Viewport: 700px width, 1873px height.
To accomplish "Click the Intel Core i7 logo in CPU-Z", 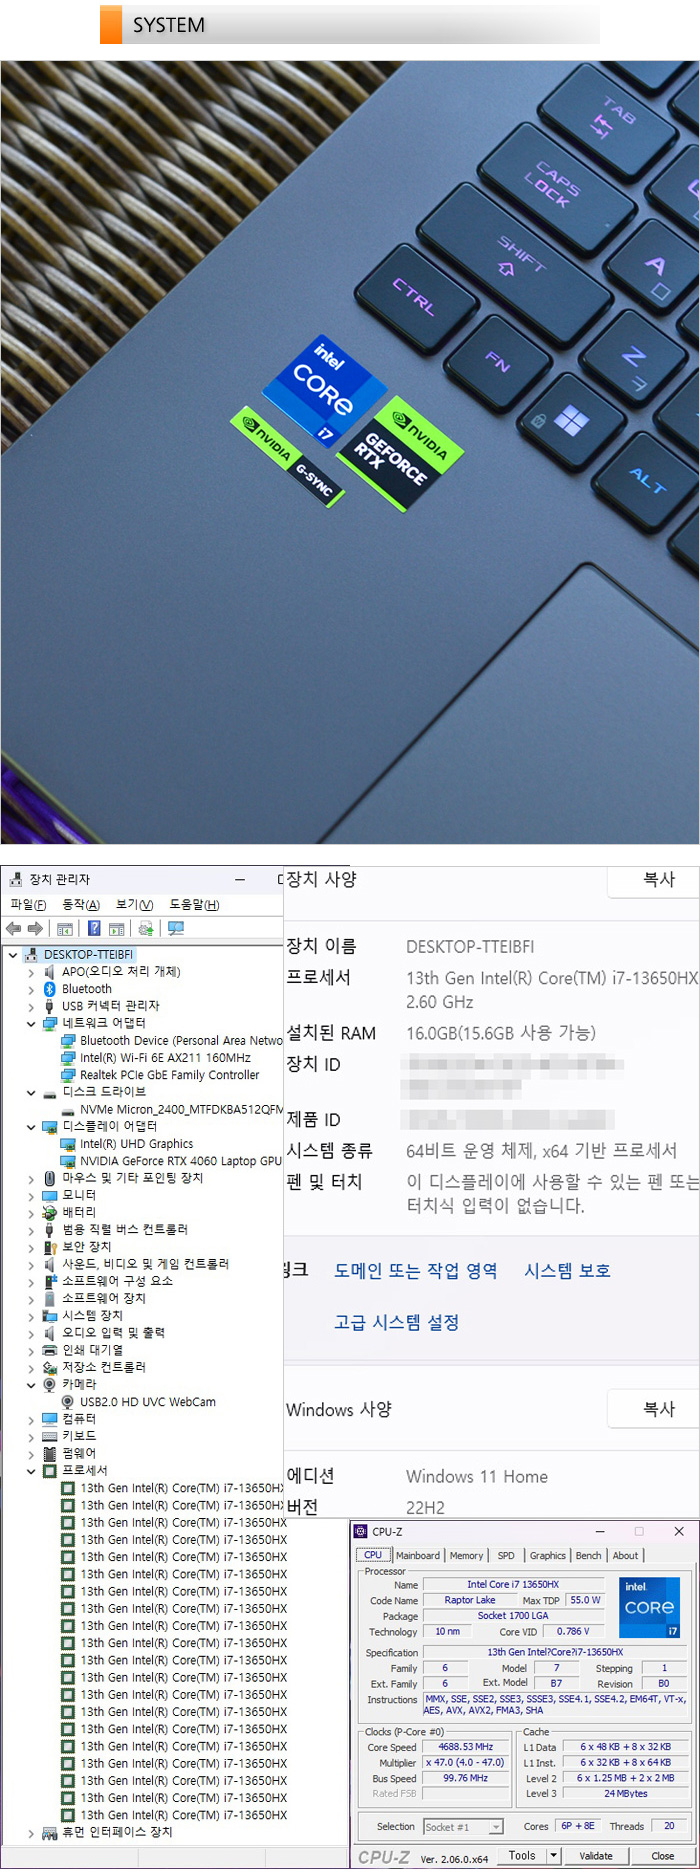I will (x=649, y=1608).
